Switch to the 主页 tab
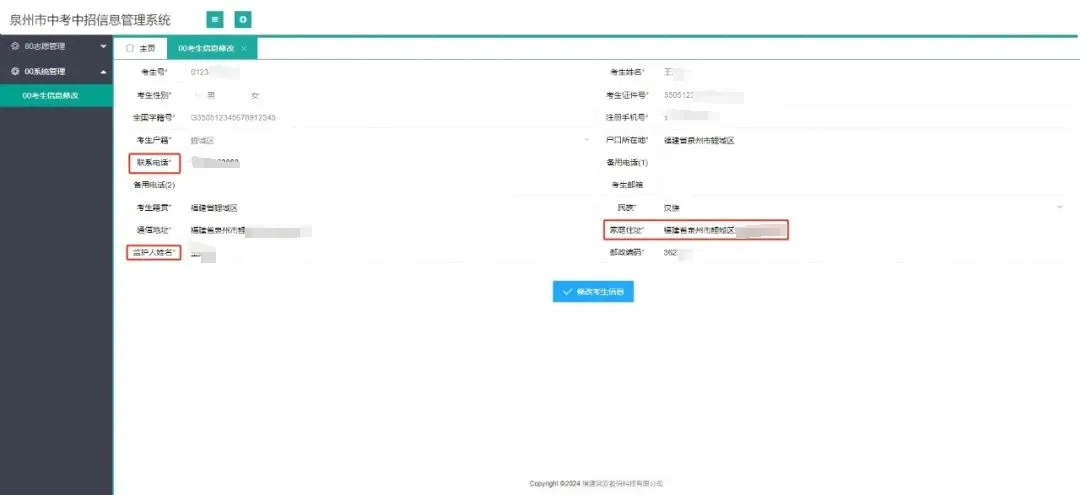 (141, 48)
